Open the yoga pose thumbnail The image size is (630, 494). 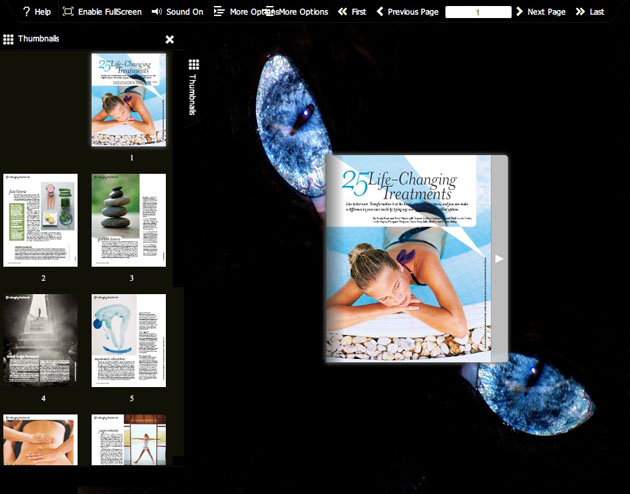pos(129,440)
